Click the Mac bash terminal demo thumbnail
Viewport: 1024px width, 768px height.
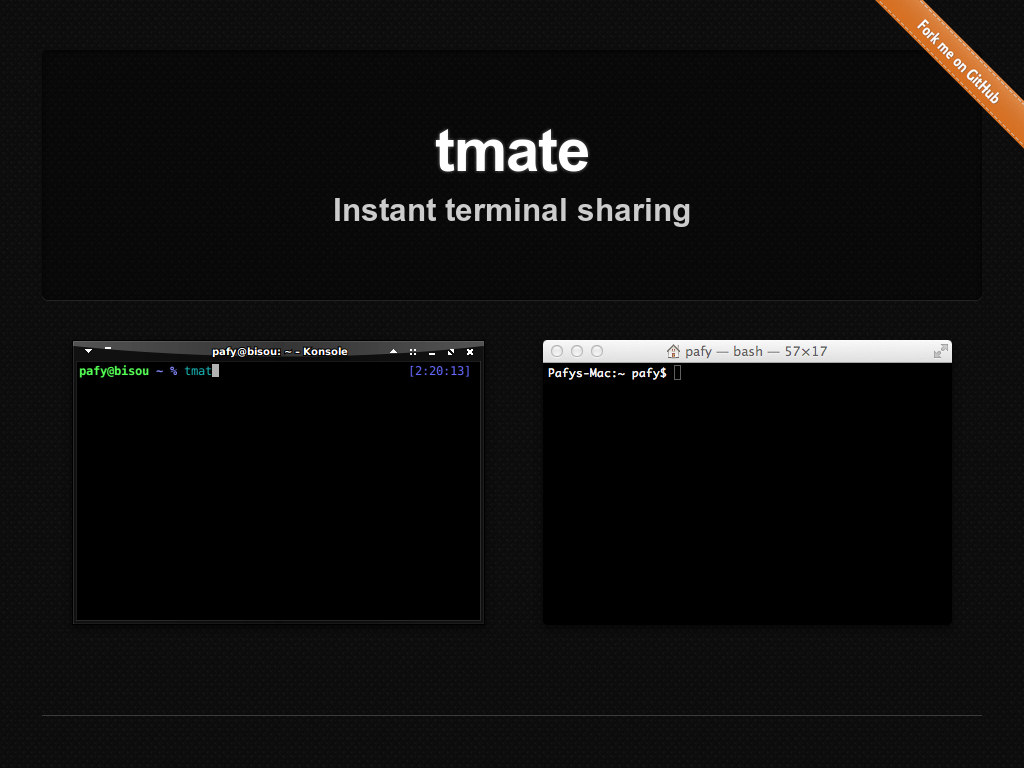point(747,482)
